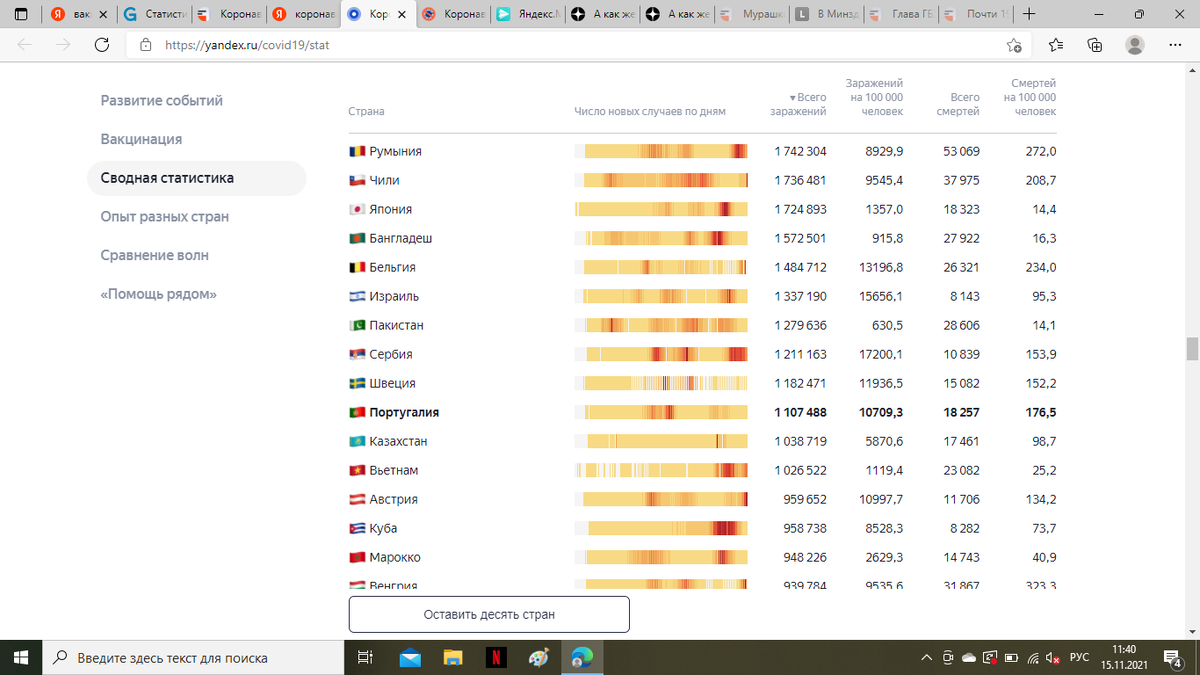The width and height of the screenshot is (1200, 675).
Task: Launch Netflix from the taskbar
Action: click(496, 658)
